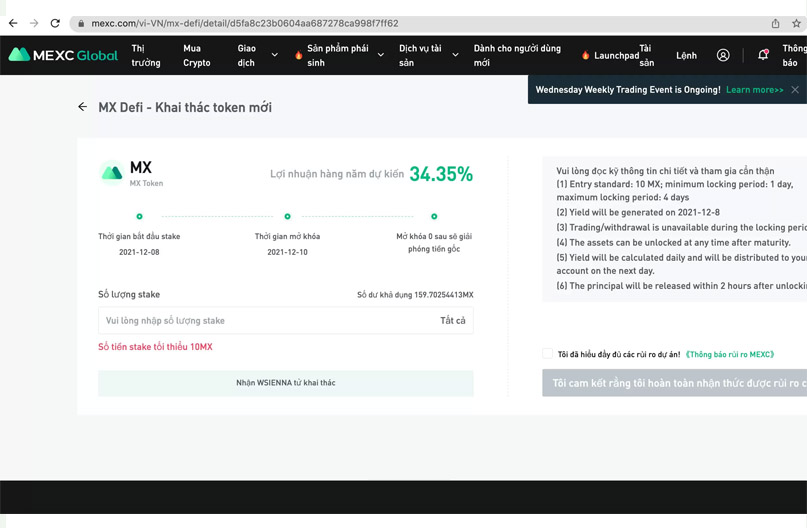Click MX Defi - Khai thác token mới heading
Image resolution: width=807 pixels, height=528 pixels.
185,107
